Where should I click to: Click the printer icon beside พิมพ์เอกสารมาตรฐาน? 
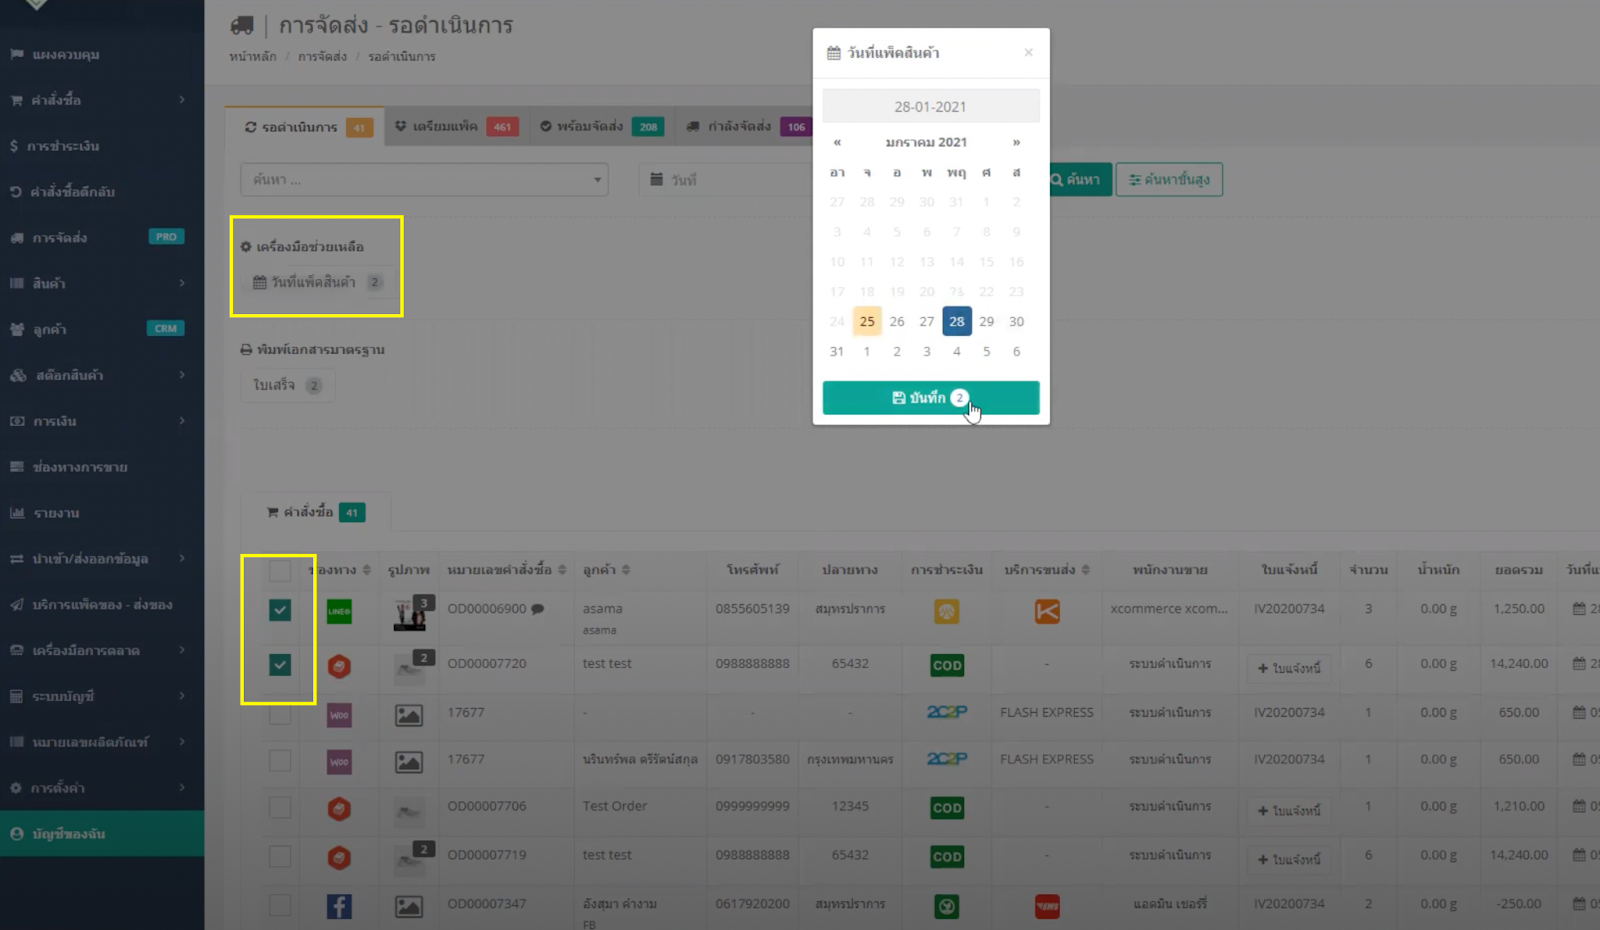click(247, 349)
